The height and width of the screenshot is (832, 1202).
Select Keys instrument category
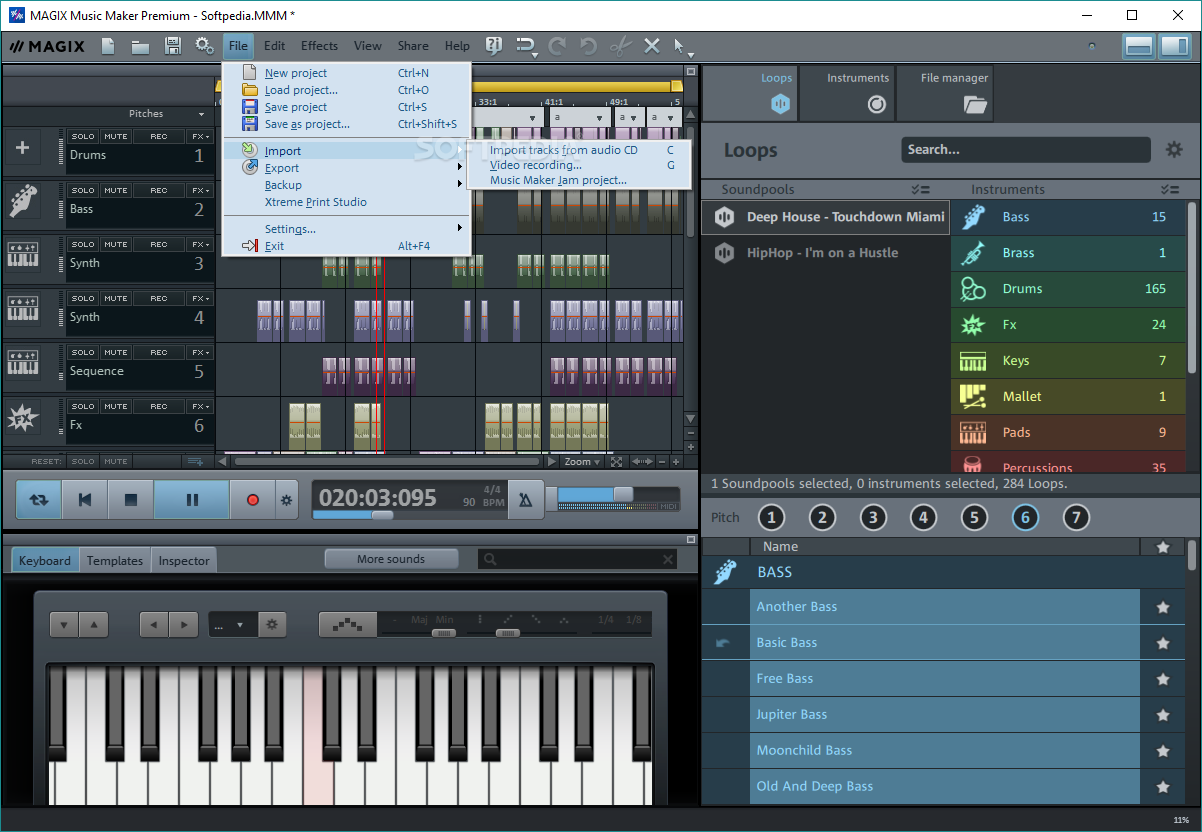coord(1068,361)
